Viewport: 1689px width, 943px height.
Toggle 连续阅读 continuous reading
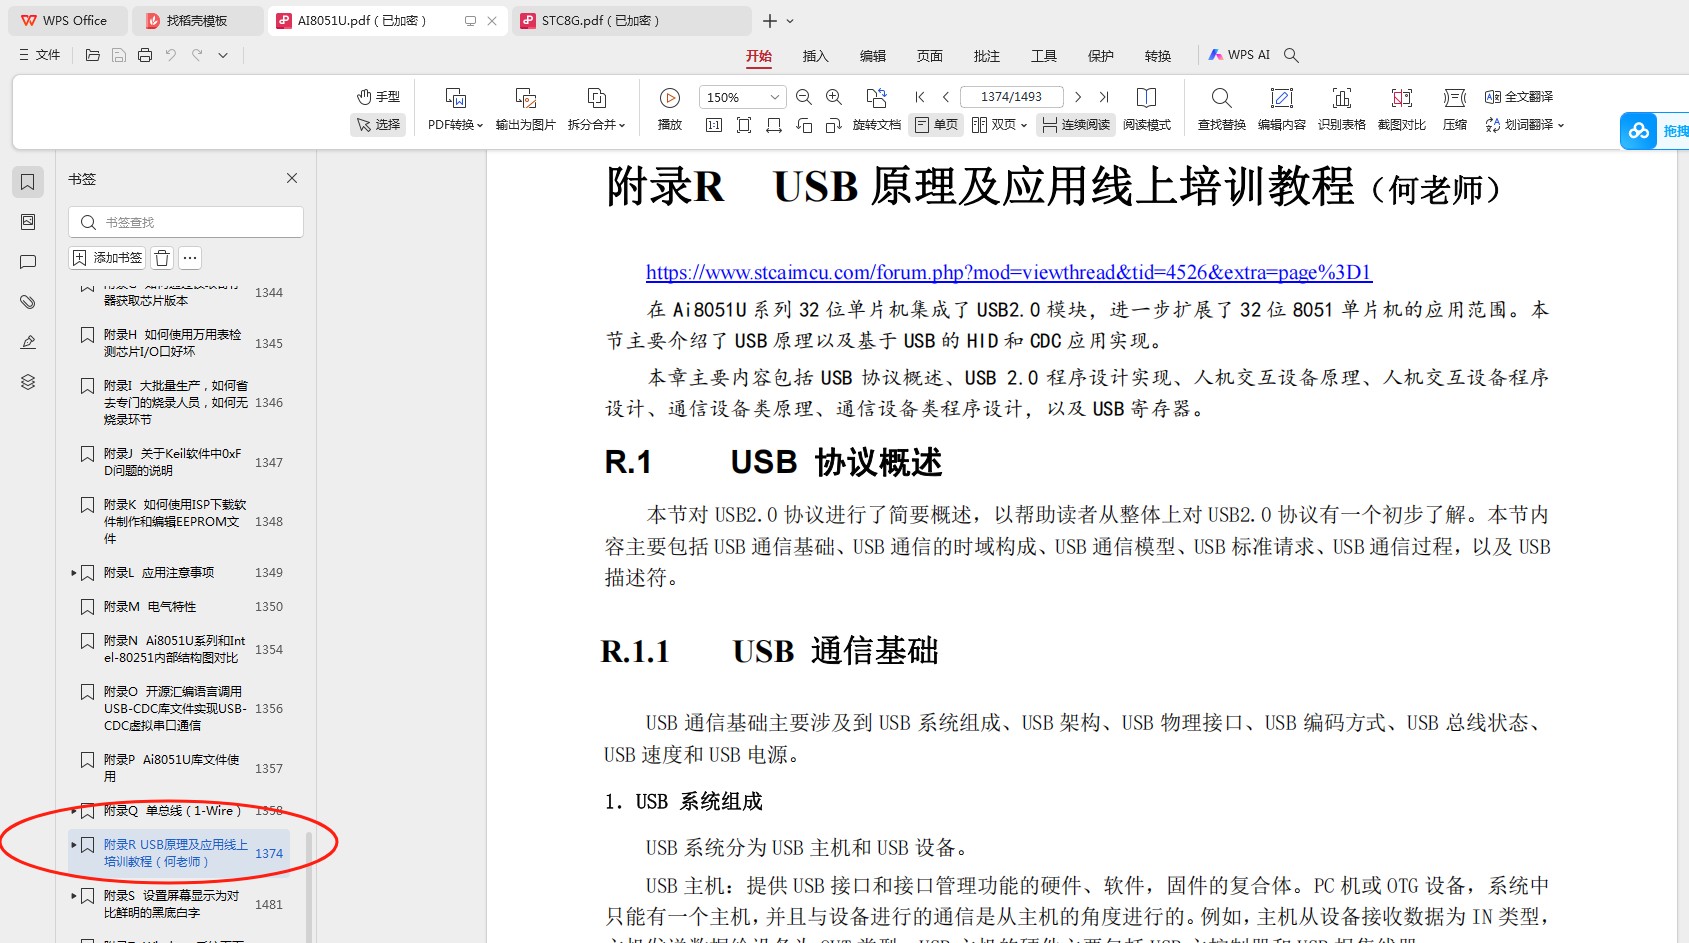point(1076,125)
